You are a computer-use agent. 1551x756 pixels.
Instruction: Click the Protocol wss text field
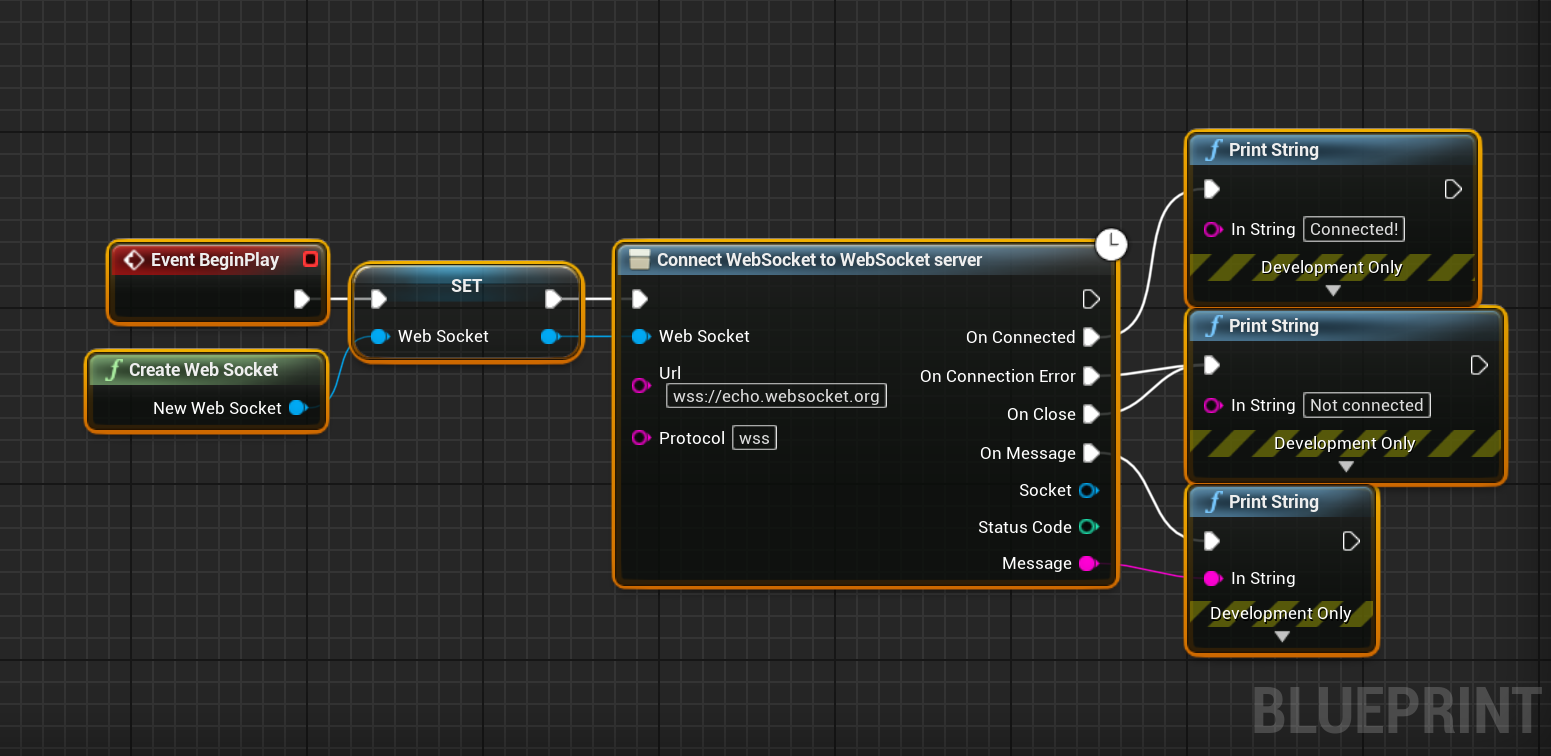click(x=755, y=438)
